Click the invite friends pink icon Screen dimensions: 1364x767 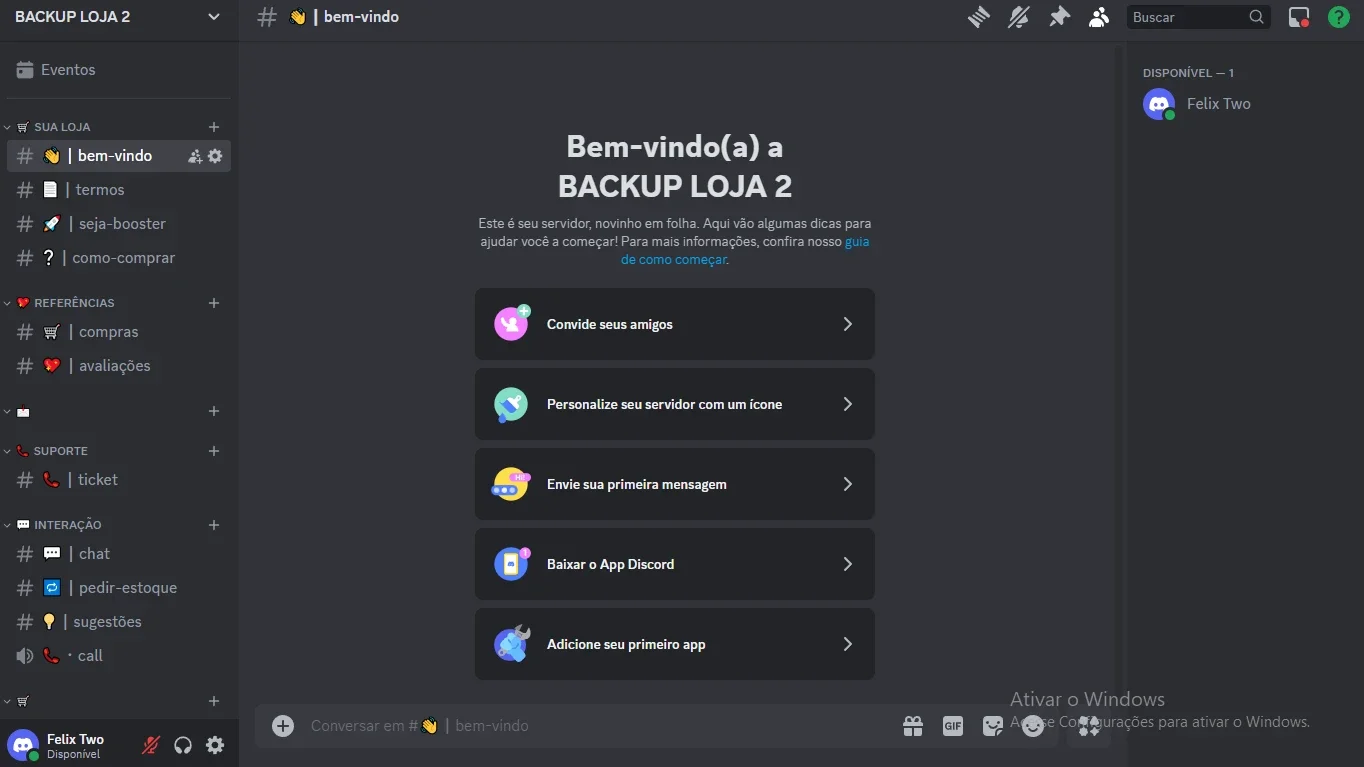(511, 324)
